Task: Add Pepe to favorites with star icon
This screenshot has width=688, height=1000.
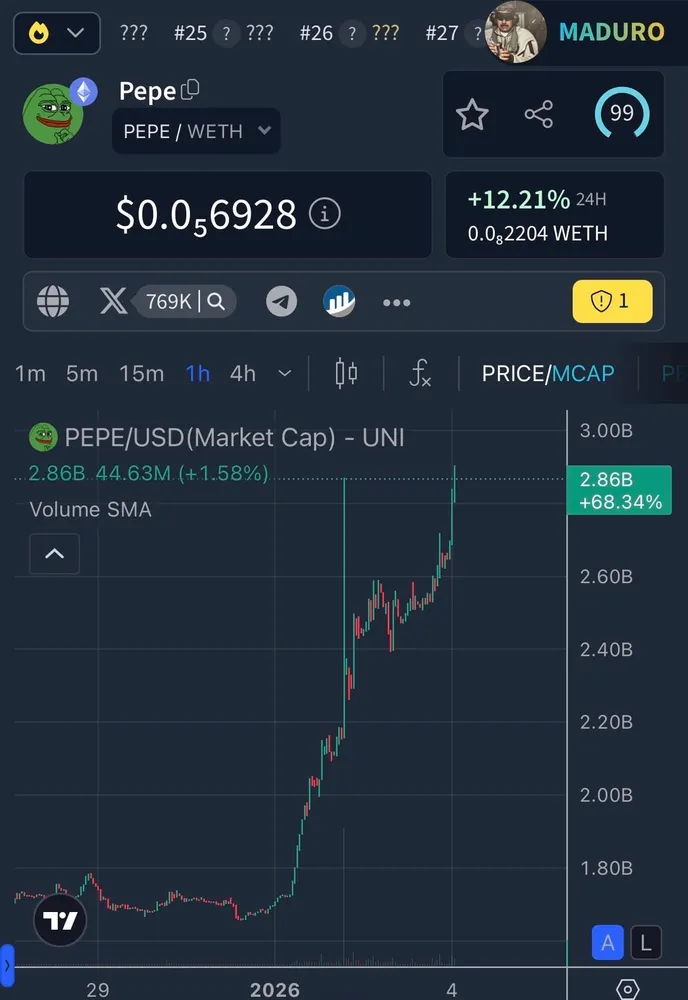Action: pyautogui.click(x=472, y=115)
